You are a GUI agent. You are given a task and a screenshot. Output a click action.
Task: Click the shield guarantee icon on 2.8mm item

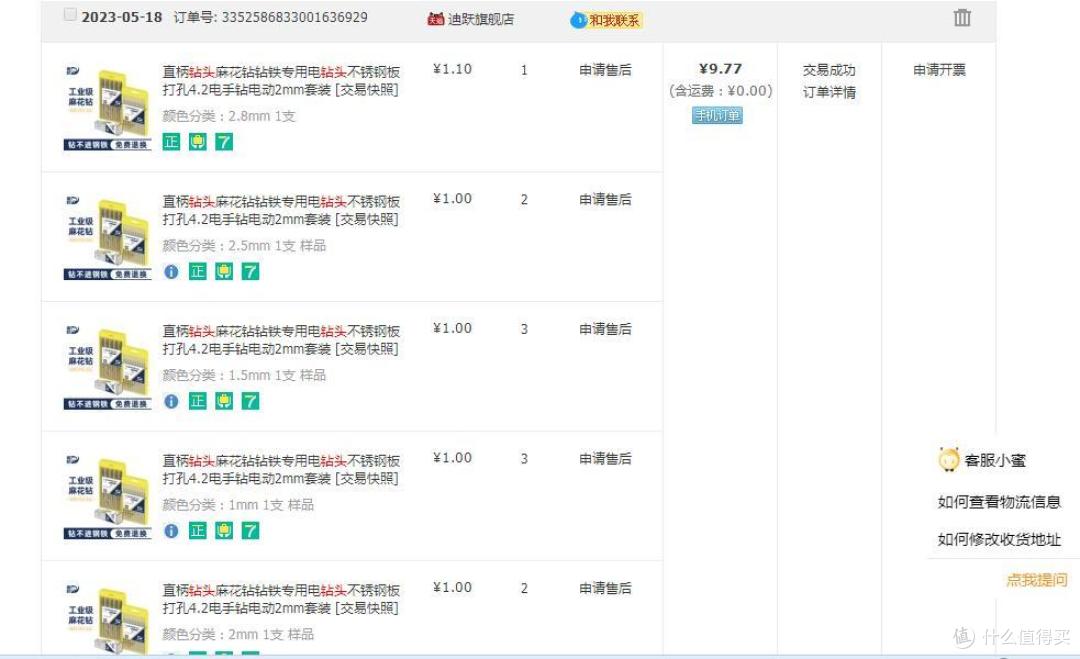coord(198,142)
